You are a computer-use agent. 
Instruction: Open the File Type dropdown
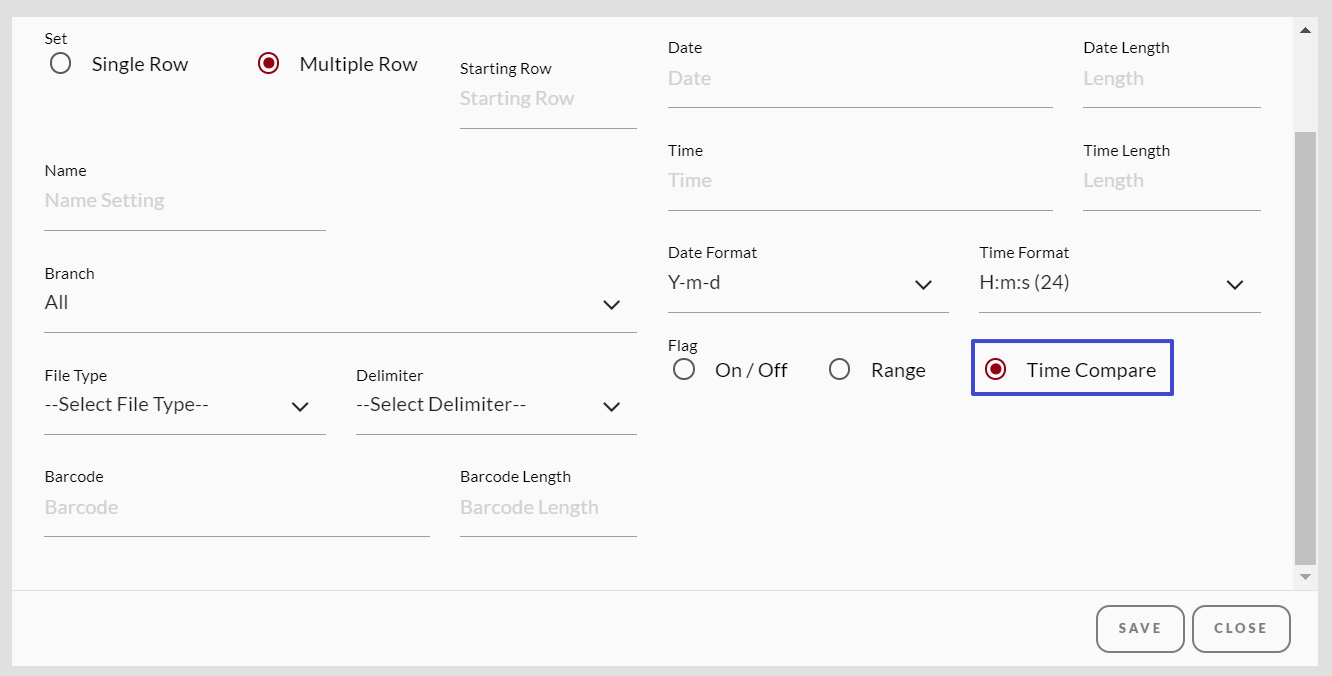(x=185, y=405)
